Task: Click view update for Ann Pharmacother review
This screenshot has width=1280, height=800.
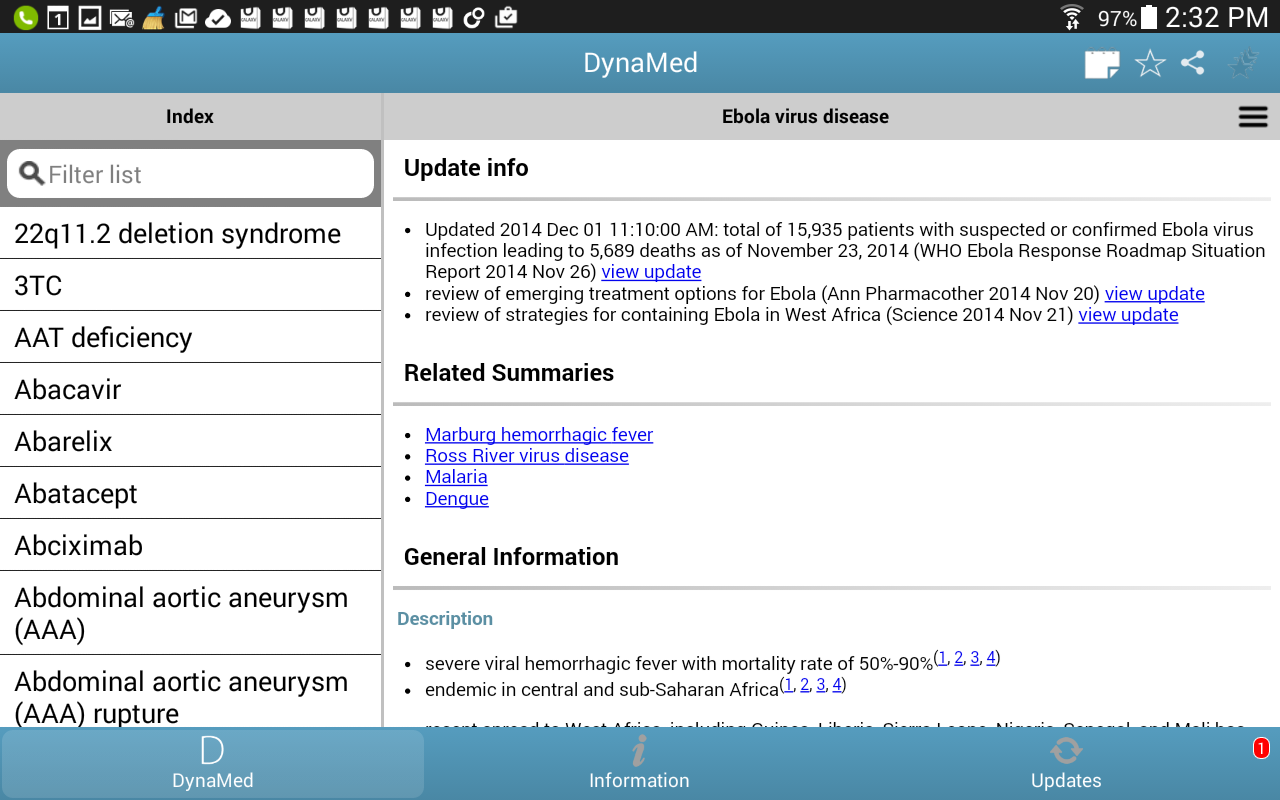Action: coord(1154,293)
